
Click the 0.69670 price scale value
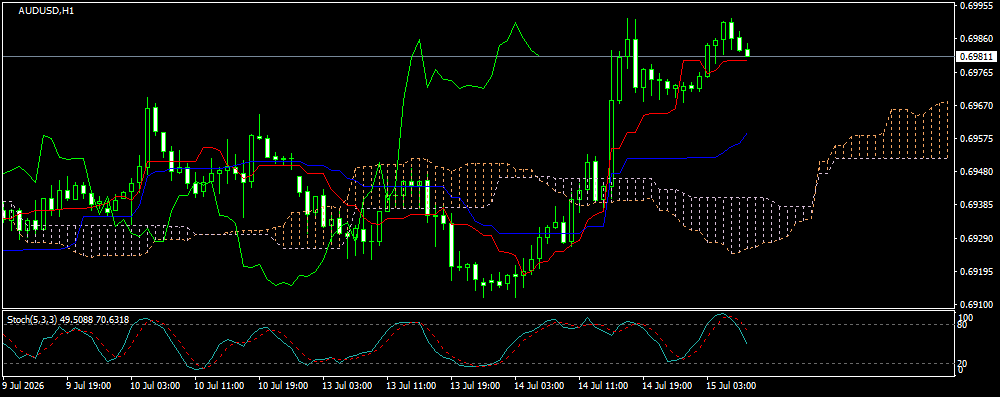[975, 105]
